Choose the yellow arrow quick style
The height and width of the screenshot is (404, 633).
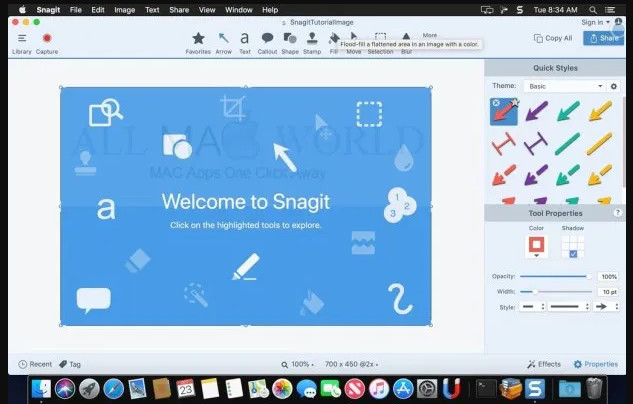600,111
